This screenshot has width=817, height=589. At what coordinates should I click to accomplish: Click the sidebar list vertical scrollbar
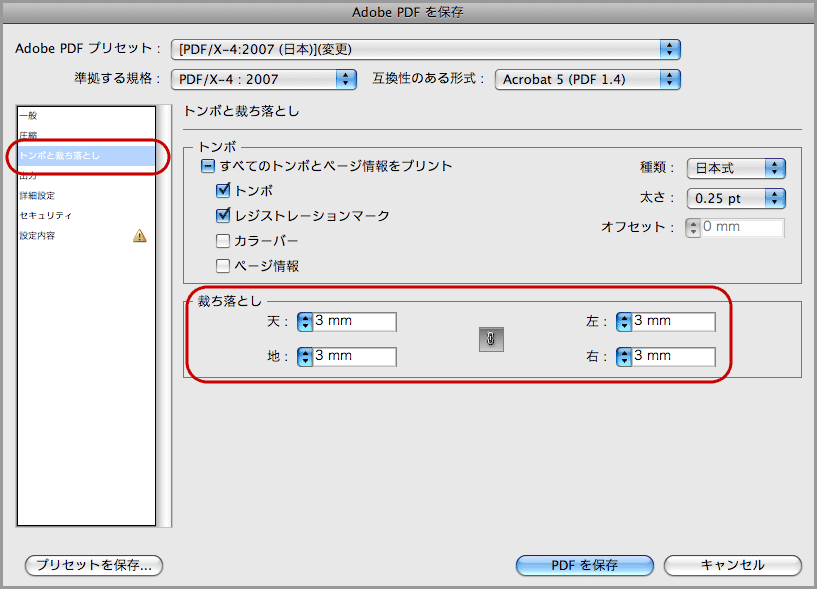tap(165, 316)
